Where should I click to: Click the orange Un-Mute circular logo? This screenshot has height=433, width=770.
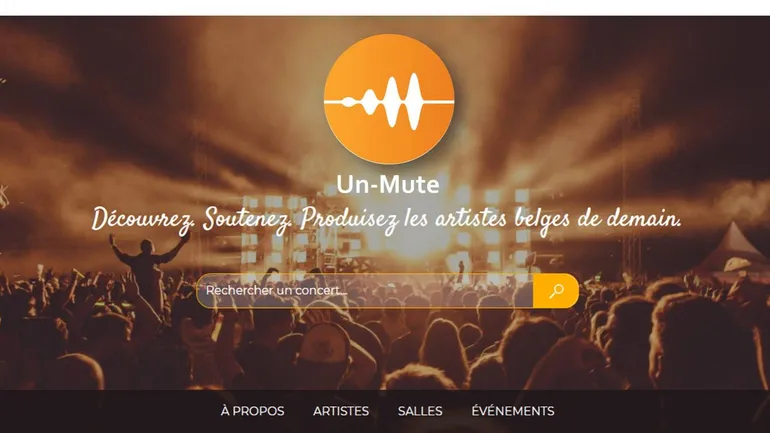click(x=389, y=99)
